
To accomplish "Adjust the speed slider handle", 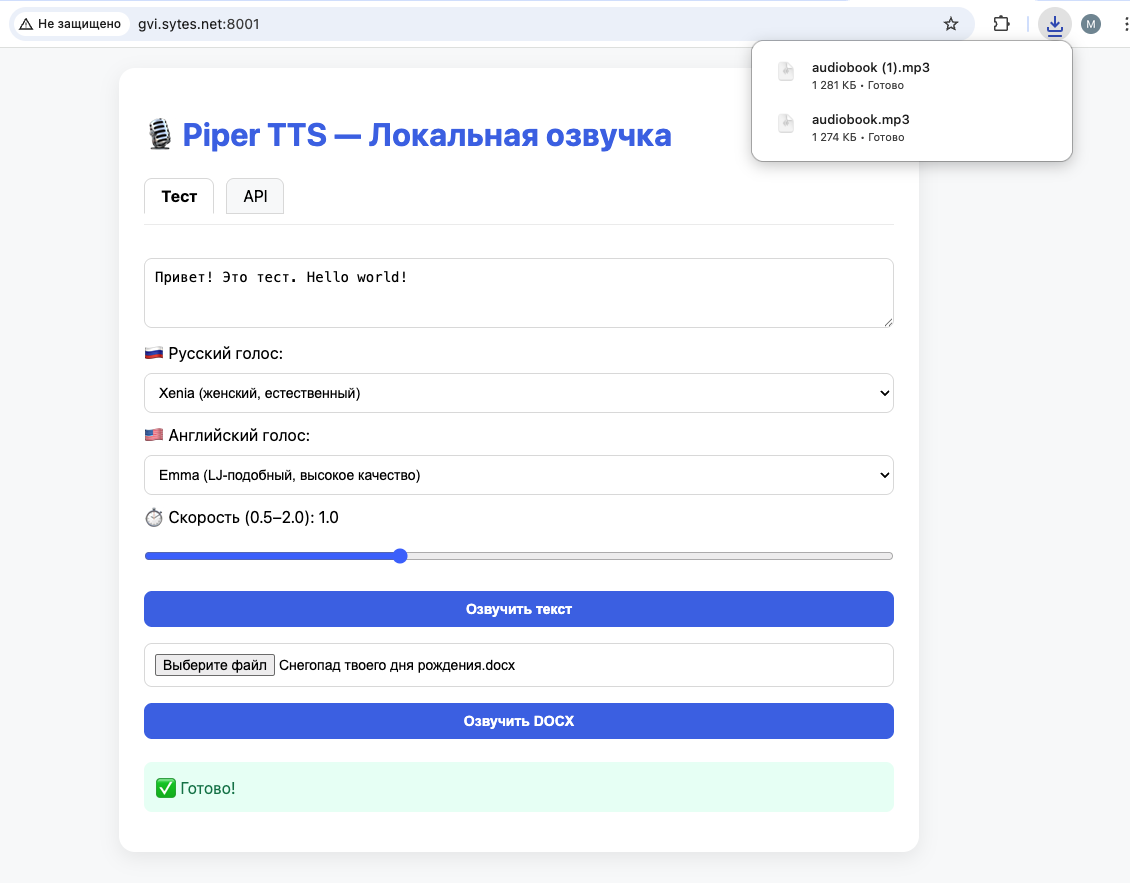I will tap(399, 555).
